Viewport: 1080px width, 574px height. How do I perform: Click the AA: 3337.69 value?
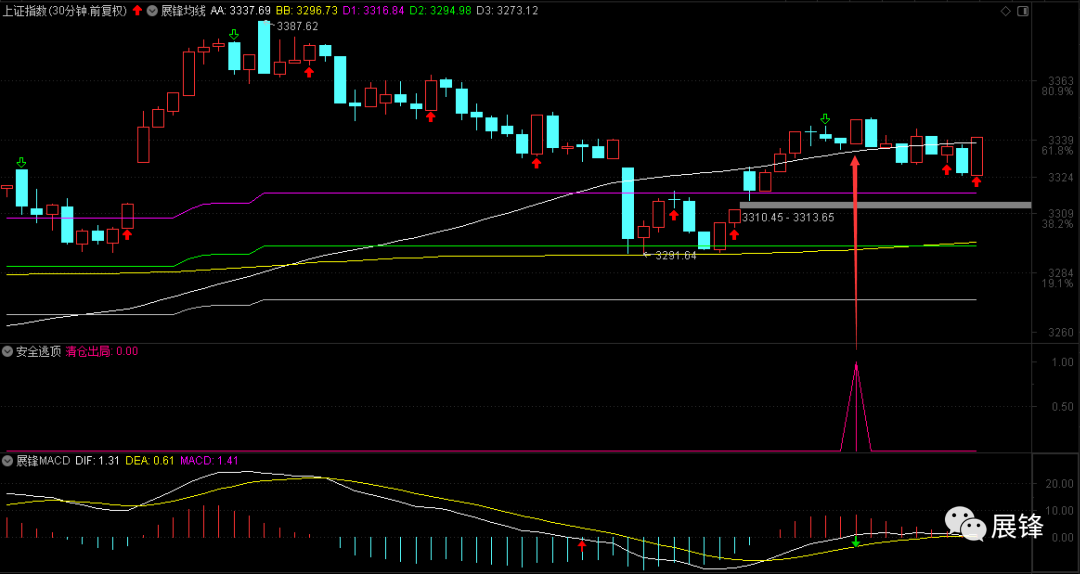click(x=240, y=10)
